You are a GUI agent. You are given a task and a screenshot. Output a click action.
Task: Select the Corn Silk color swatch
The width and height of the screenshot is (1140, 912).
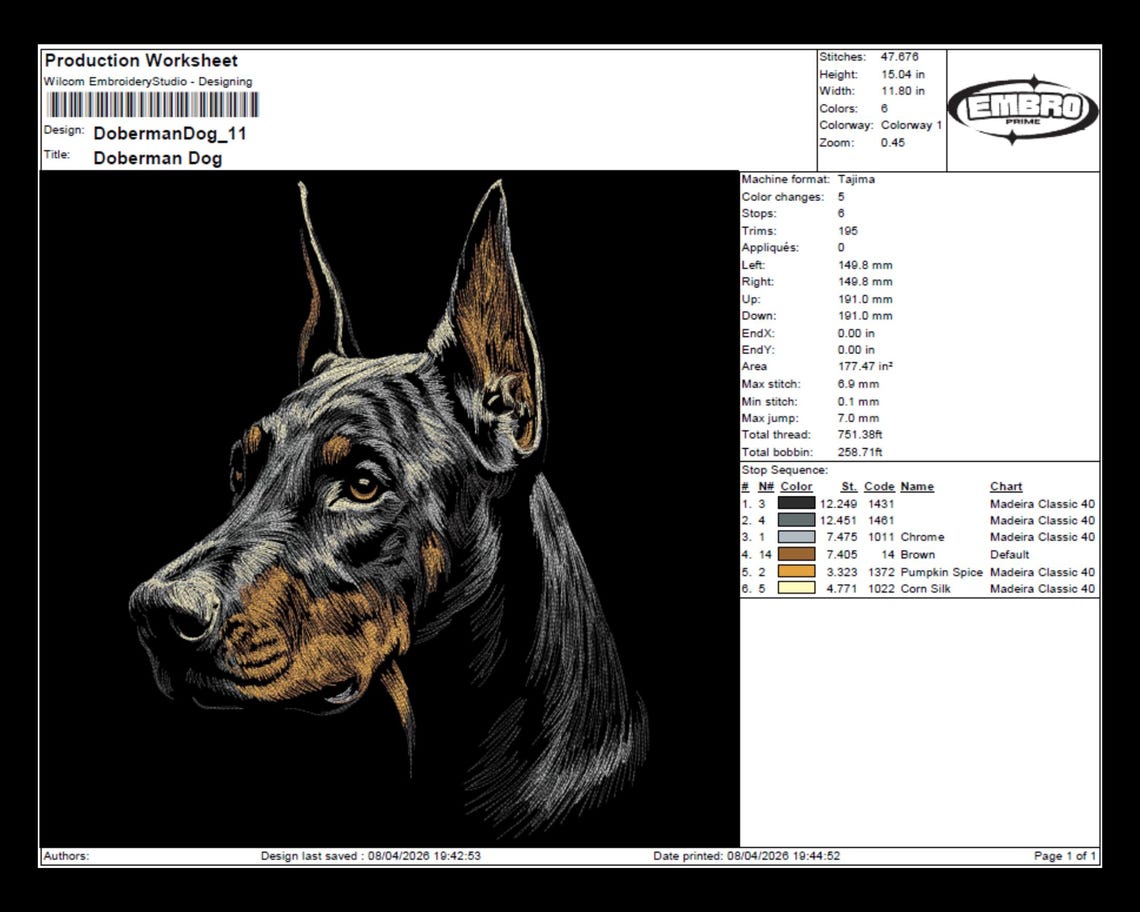pos(796,588)
